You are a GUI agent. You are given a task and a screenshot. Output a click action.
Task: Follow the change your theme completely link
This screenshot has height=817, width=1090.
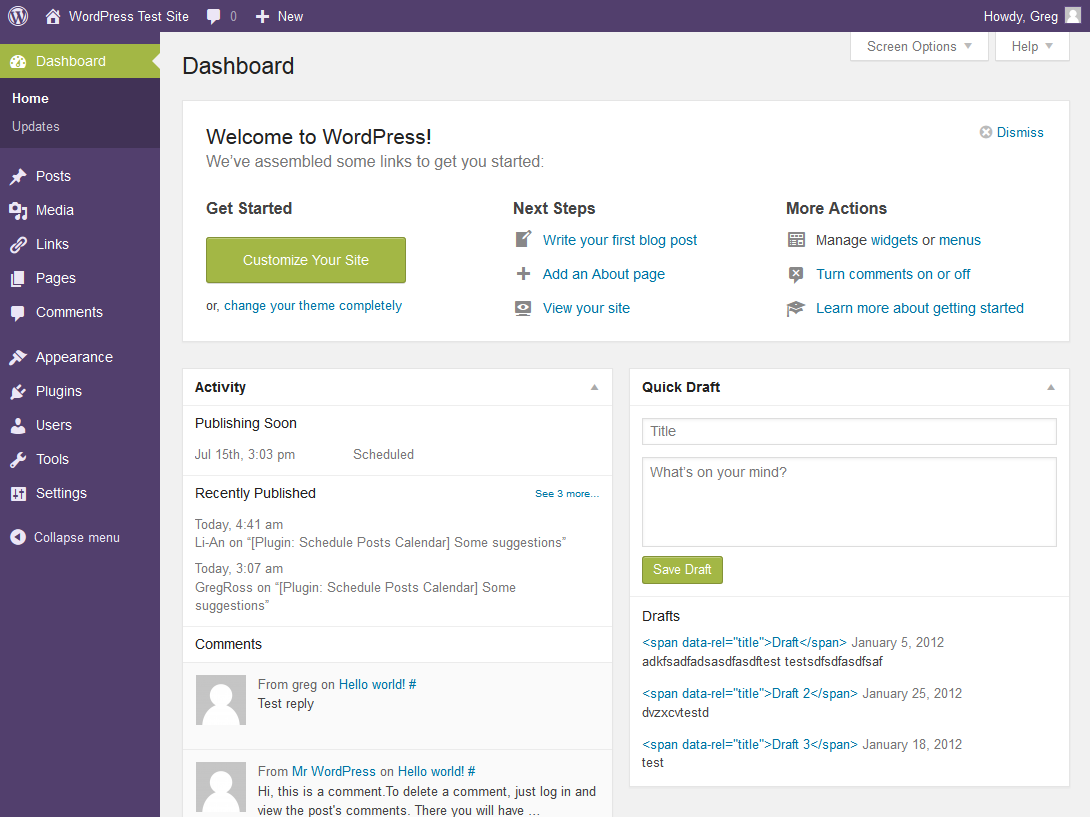(313, 306)
